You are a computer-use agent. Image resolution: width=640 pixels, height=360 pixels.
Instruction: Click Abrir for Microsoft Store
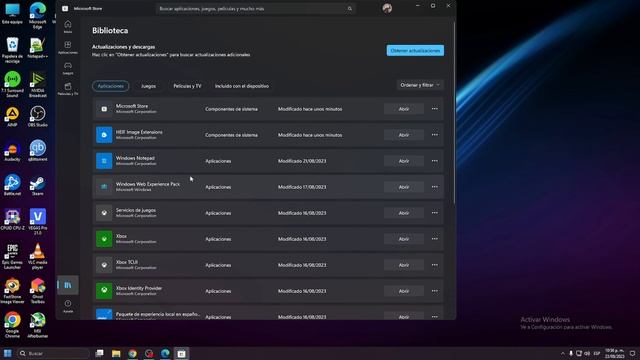click(404, 109)
